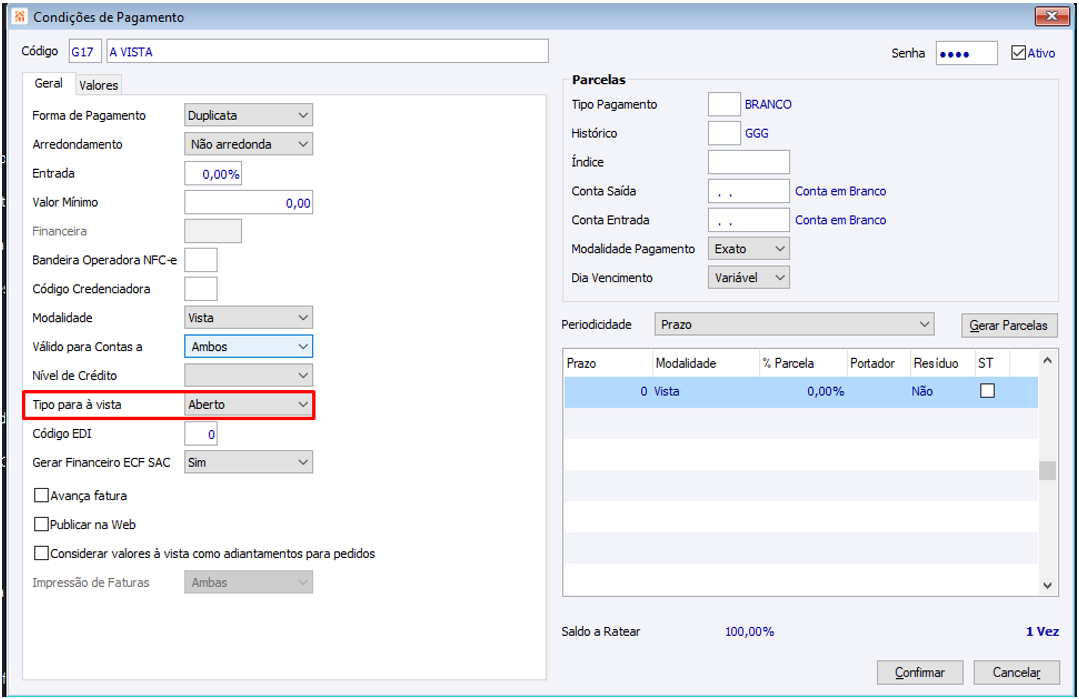Image resolution: width=1079 pixels, height=699 pixels.
Task: Click the Resíduo column header
Action: 942,363
